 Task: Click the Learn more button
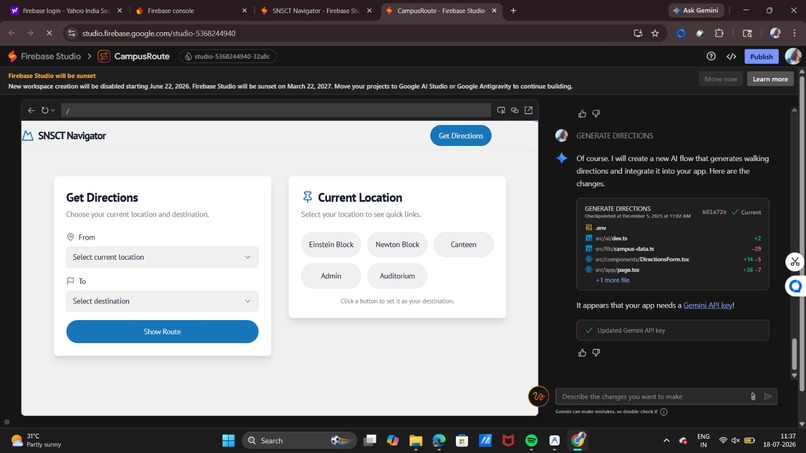pos(770,79)
